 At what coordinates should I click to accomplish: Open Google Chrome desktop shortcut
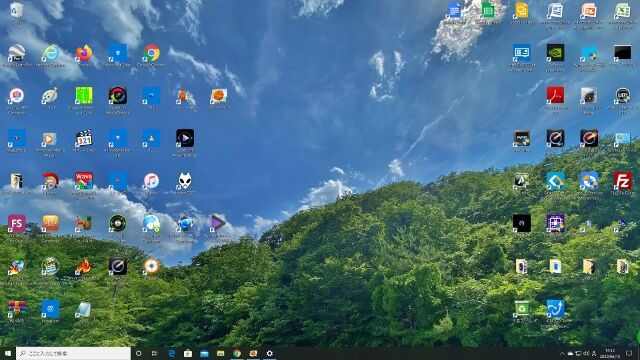pyautogui.click(x=151, y=53)
